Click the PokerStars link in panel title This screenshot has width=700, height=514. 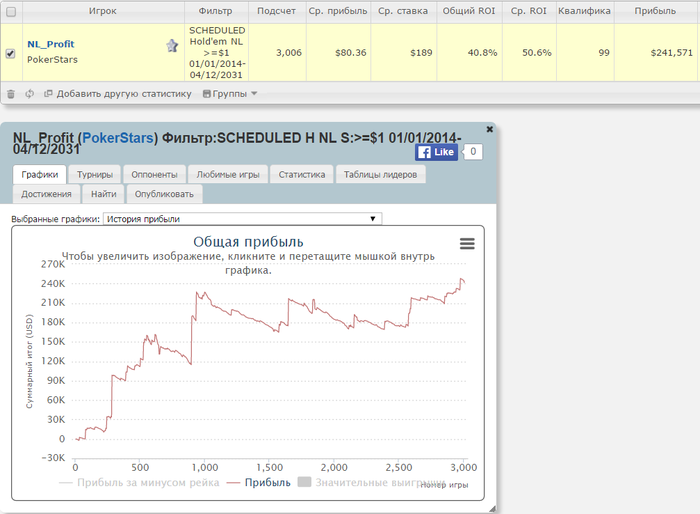point(118,138)
